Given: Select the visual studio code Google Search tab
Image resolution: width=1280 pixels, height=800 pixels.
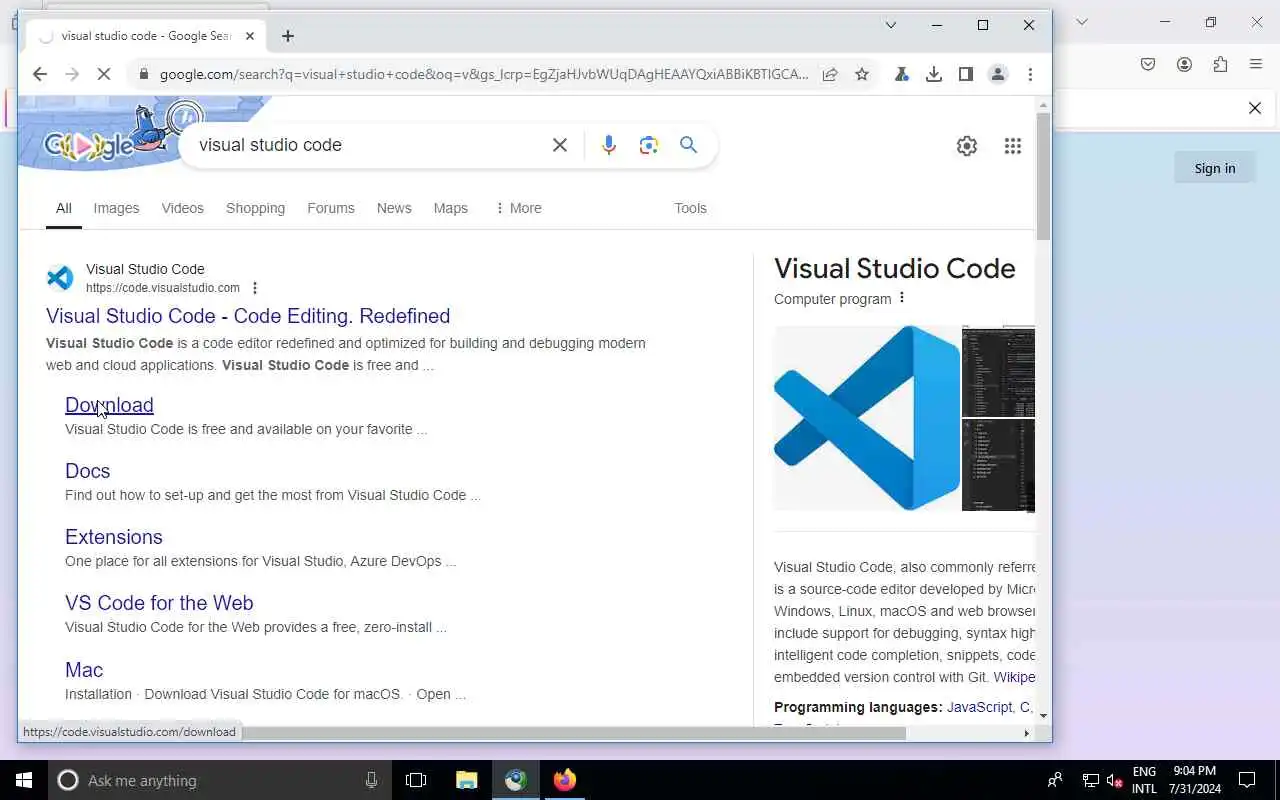Looking at the screenshot, I should pyautogui.click(x=145, y=36).
